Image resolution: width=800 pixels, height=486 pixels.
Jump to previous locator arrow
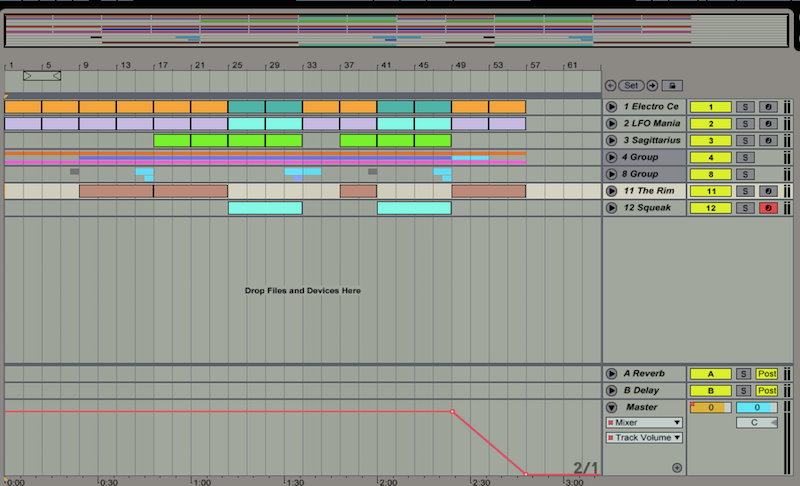point(610,86)
